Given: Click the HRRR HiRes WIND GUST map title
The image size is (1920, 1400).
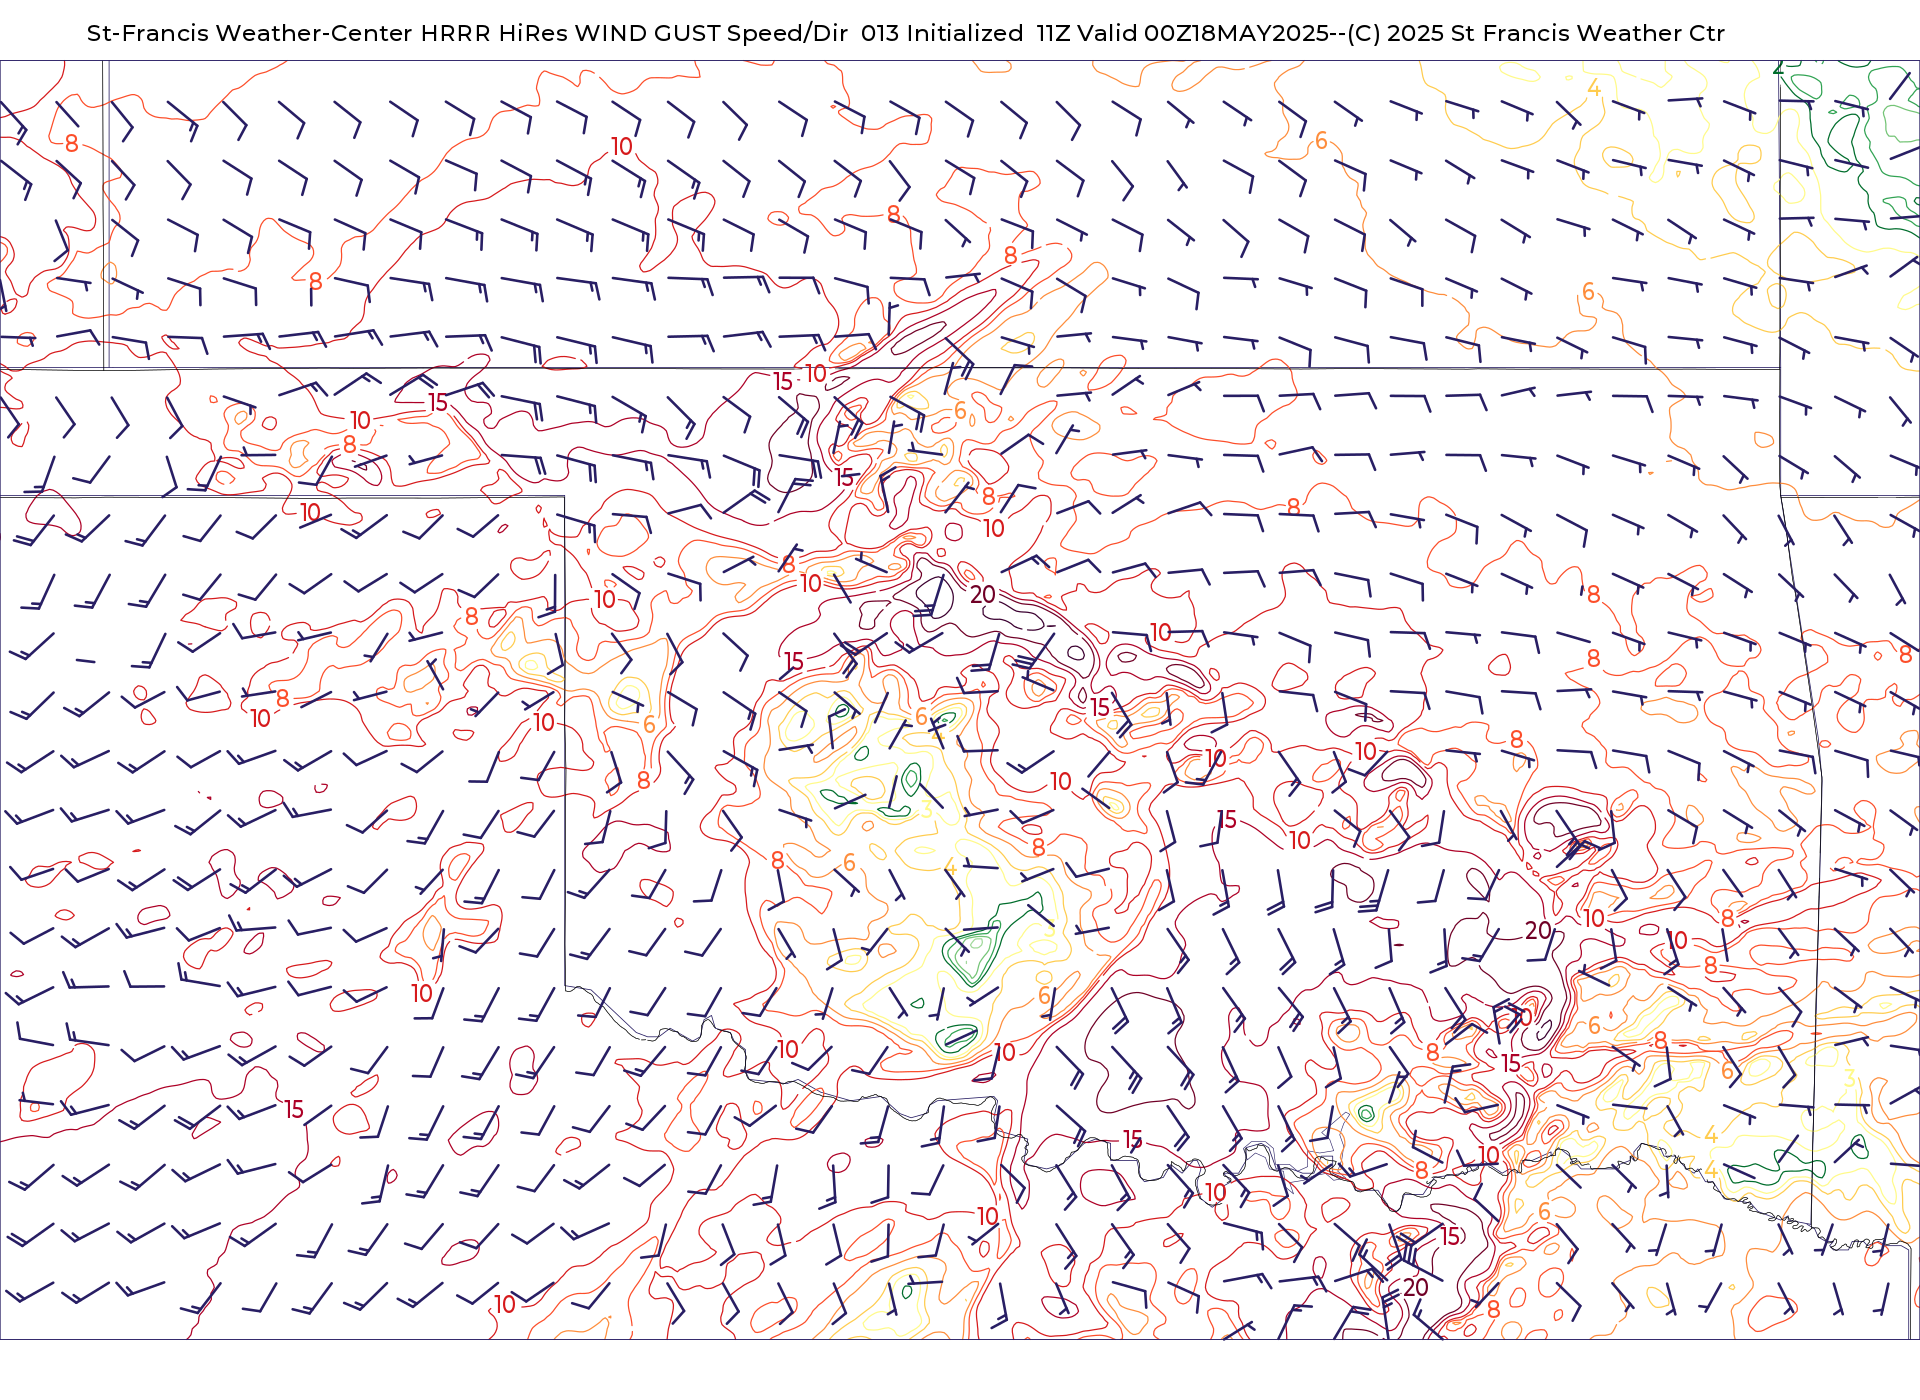Looking at the screenshot, I should (x=905, y=33).
